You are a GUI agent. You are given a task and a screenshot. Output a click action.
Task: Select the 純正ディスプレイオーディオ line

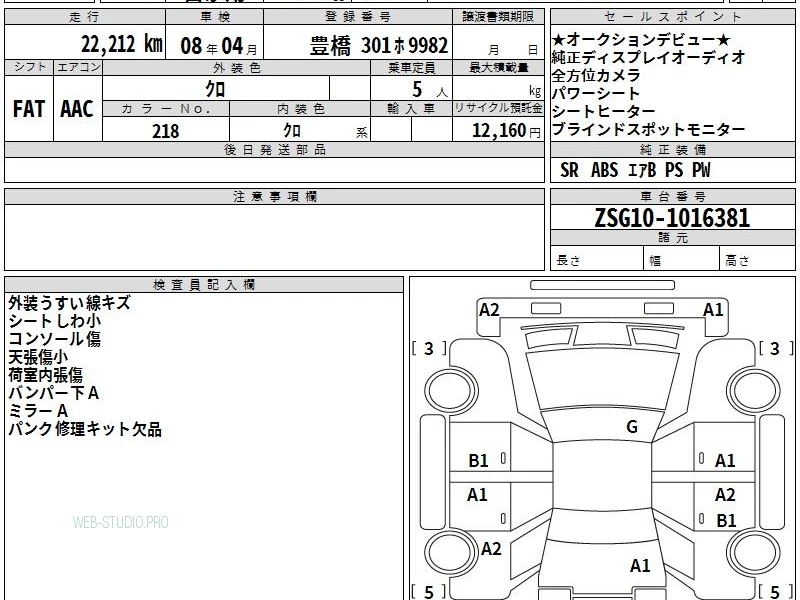(648, 57)
